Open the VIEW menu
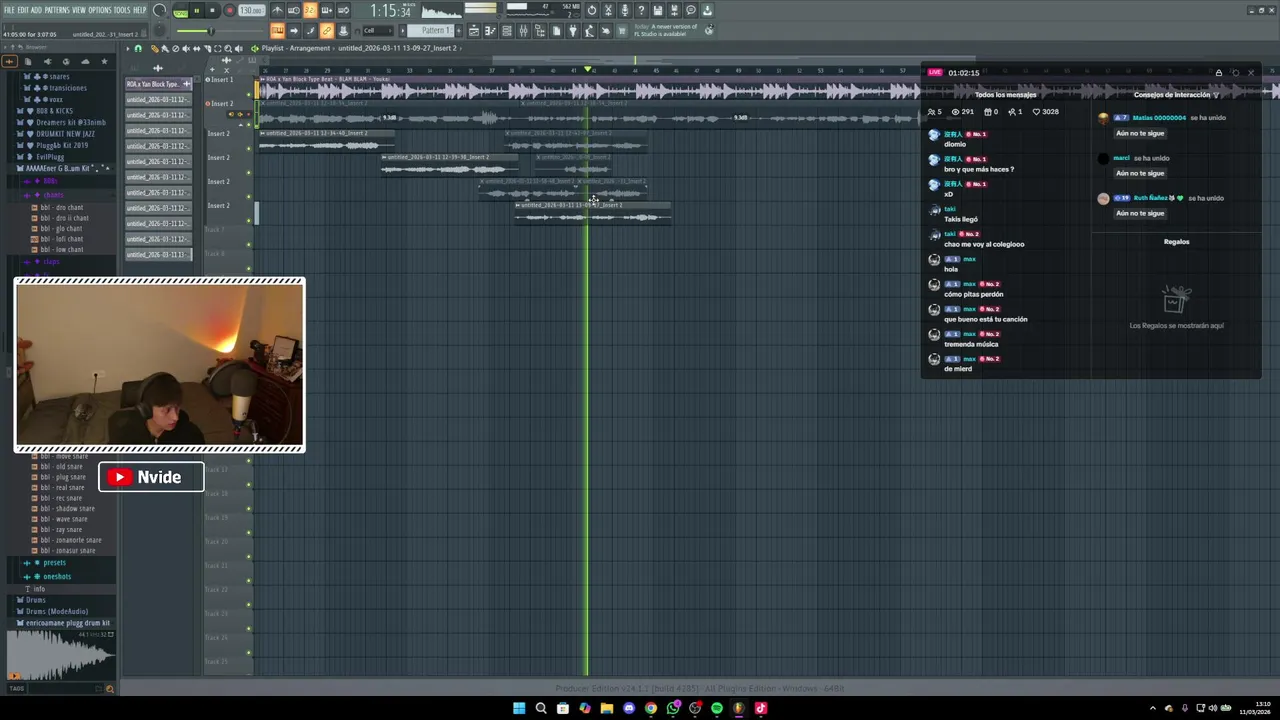 (x=79, y=10)
